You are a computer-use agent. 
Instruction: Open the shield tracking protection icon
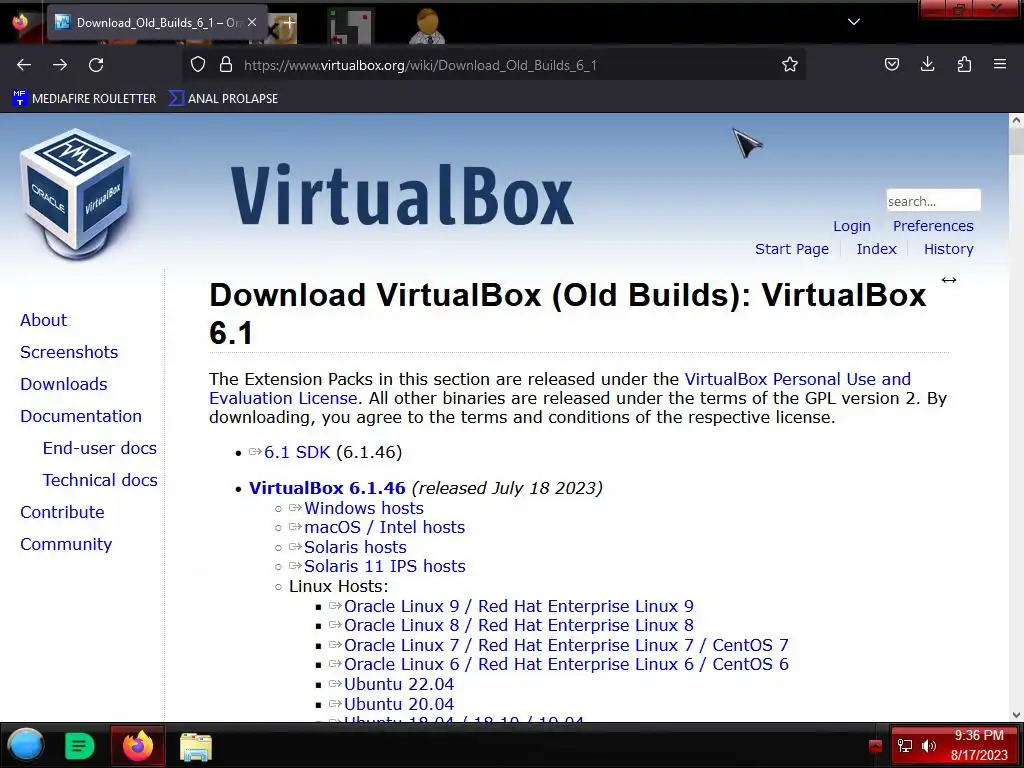click(x=198, y=65)
